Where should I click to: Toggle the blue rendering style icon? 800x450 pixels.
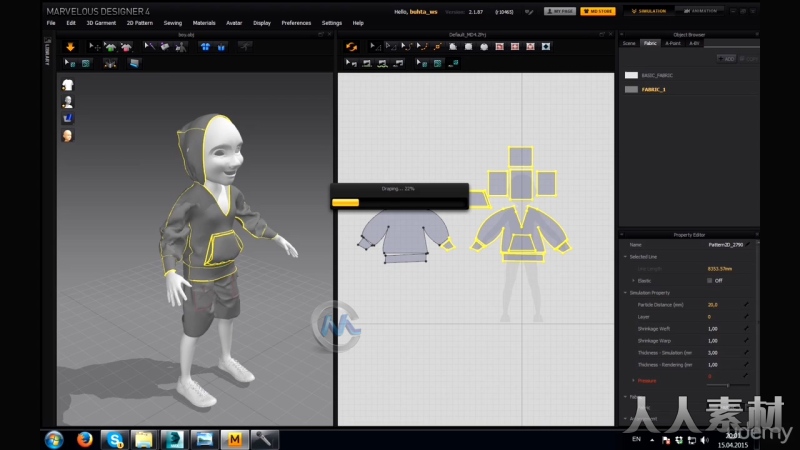point(68,118)
